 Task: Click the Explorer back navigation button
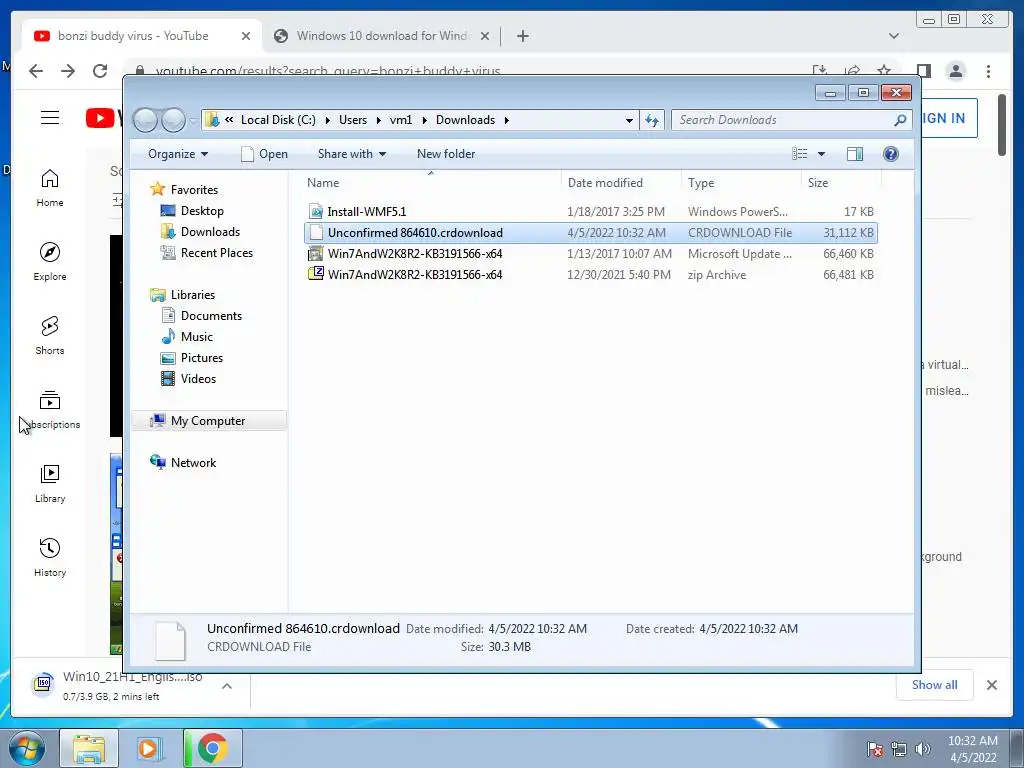click(x=146, y=120)
